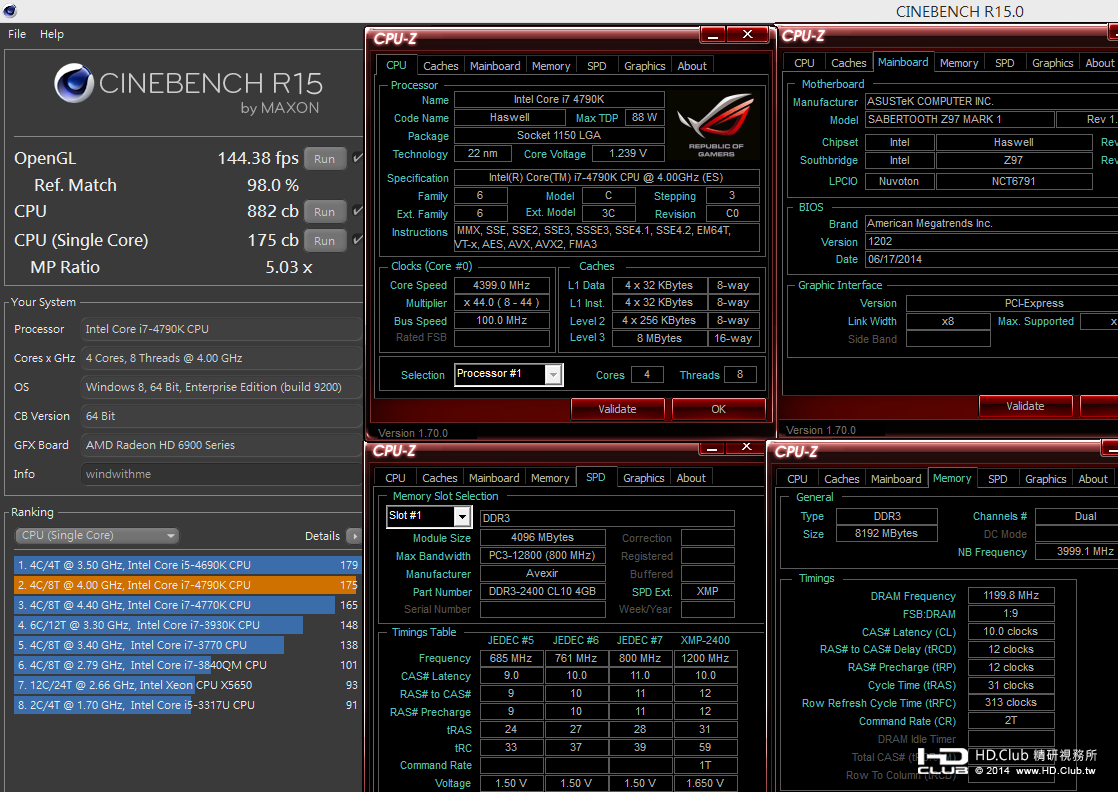Click Validate in the Mainboard CPU-Z window

click(x=1025, y=406)
